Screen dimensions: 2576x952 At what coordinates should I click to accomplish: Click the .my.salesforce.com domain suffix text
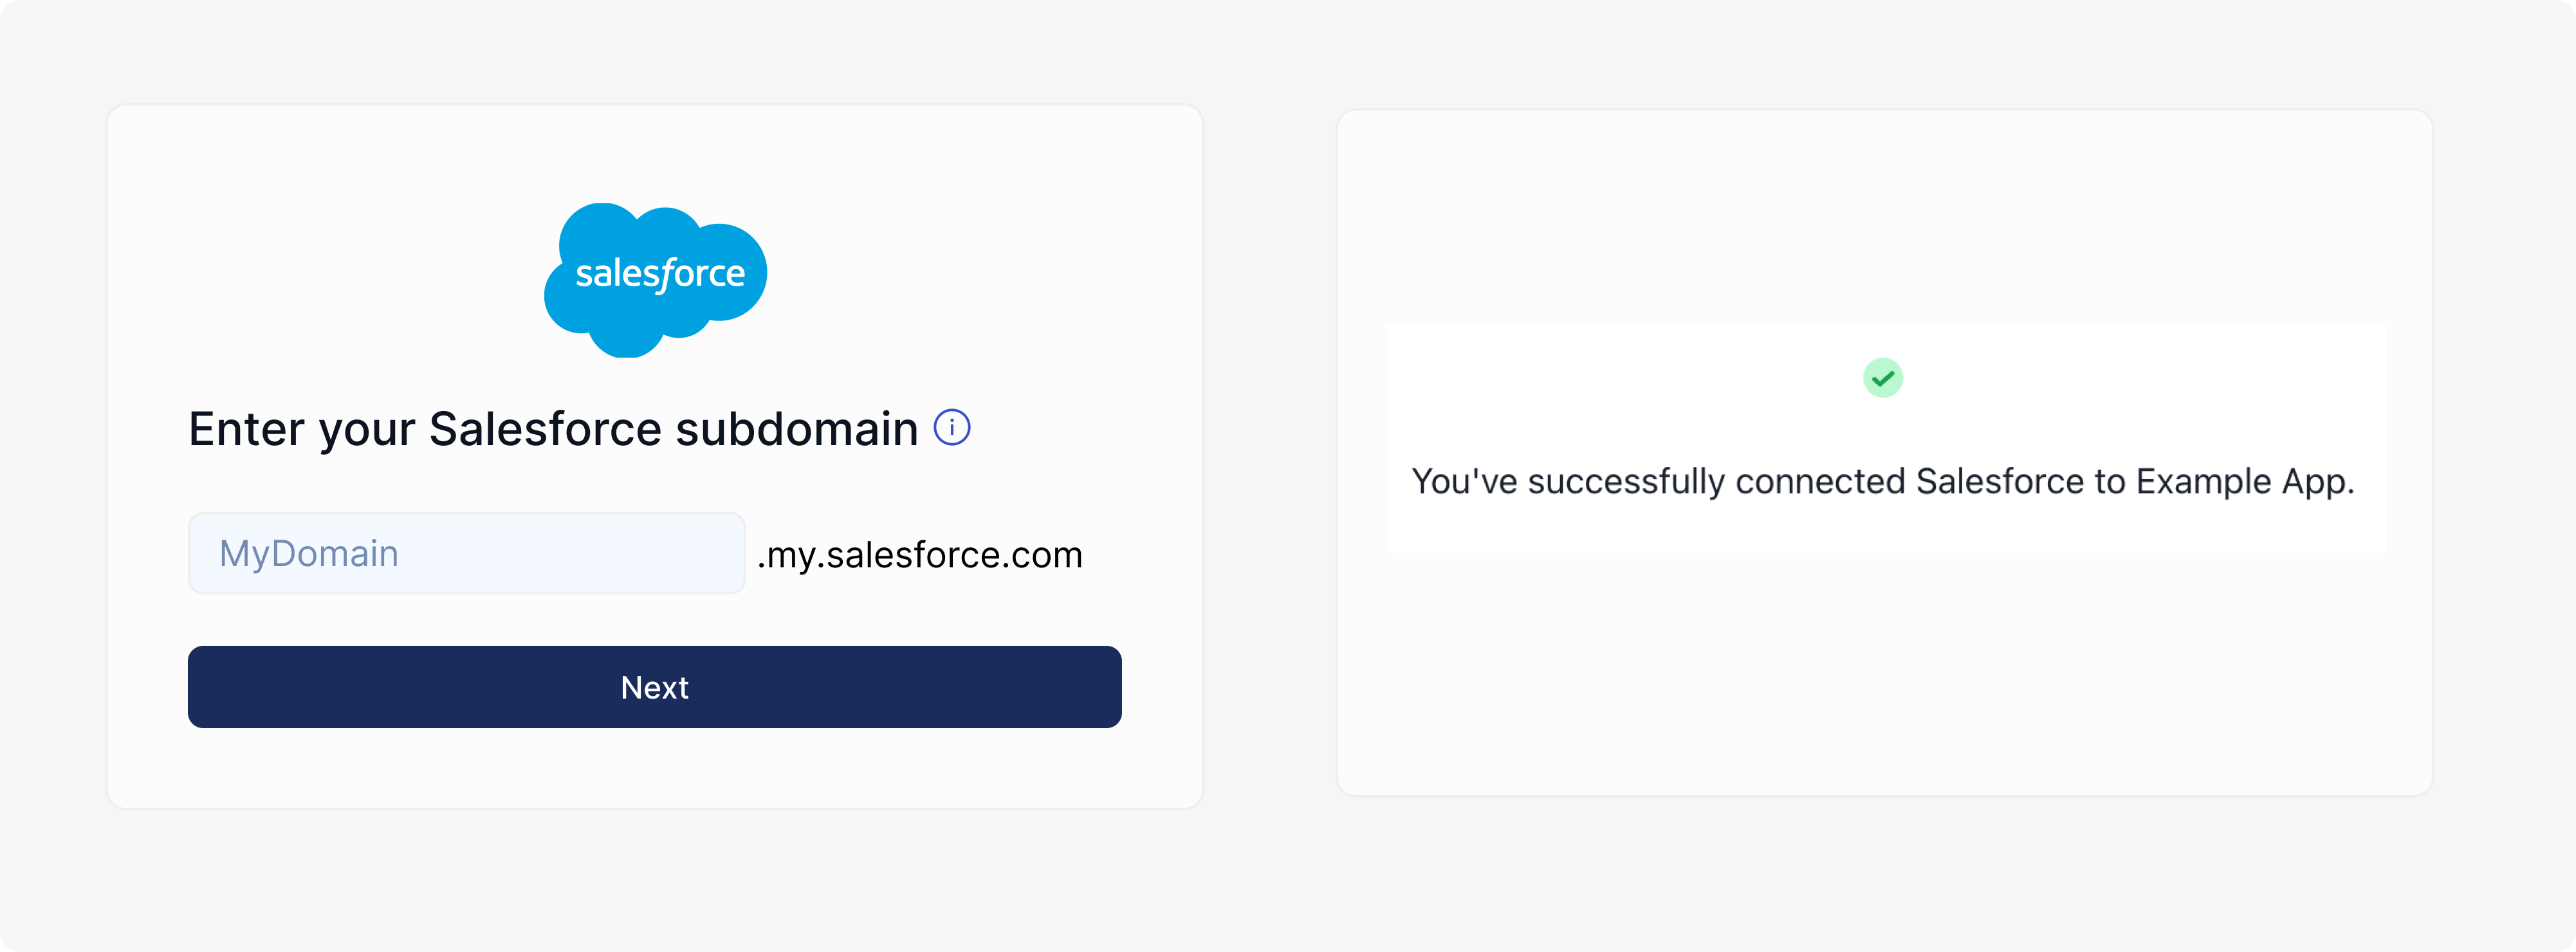click(x=919, y=555)
